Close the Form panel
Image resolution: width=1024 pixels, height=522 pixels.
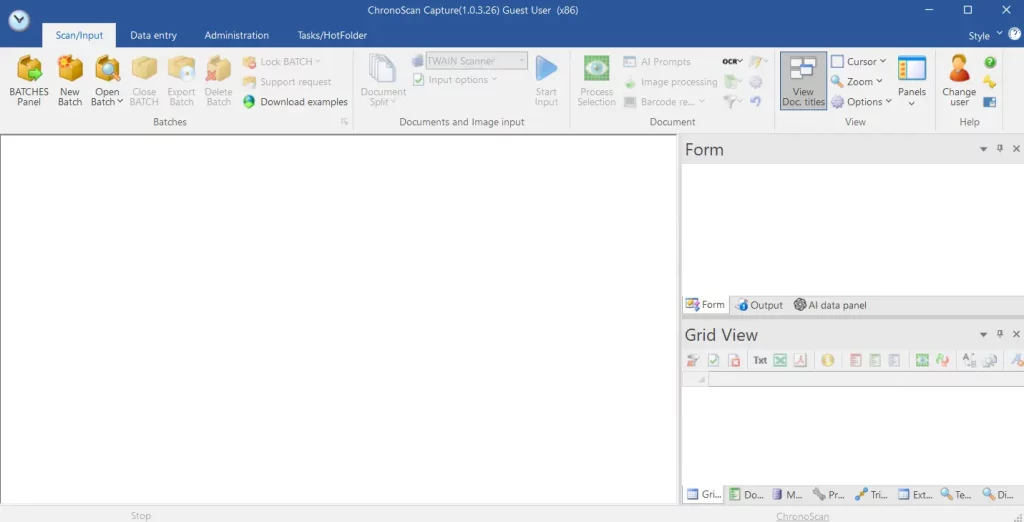tap(1016, 149)
